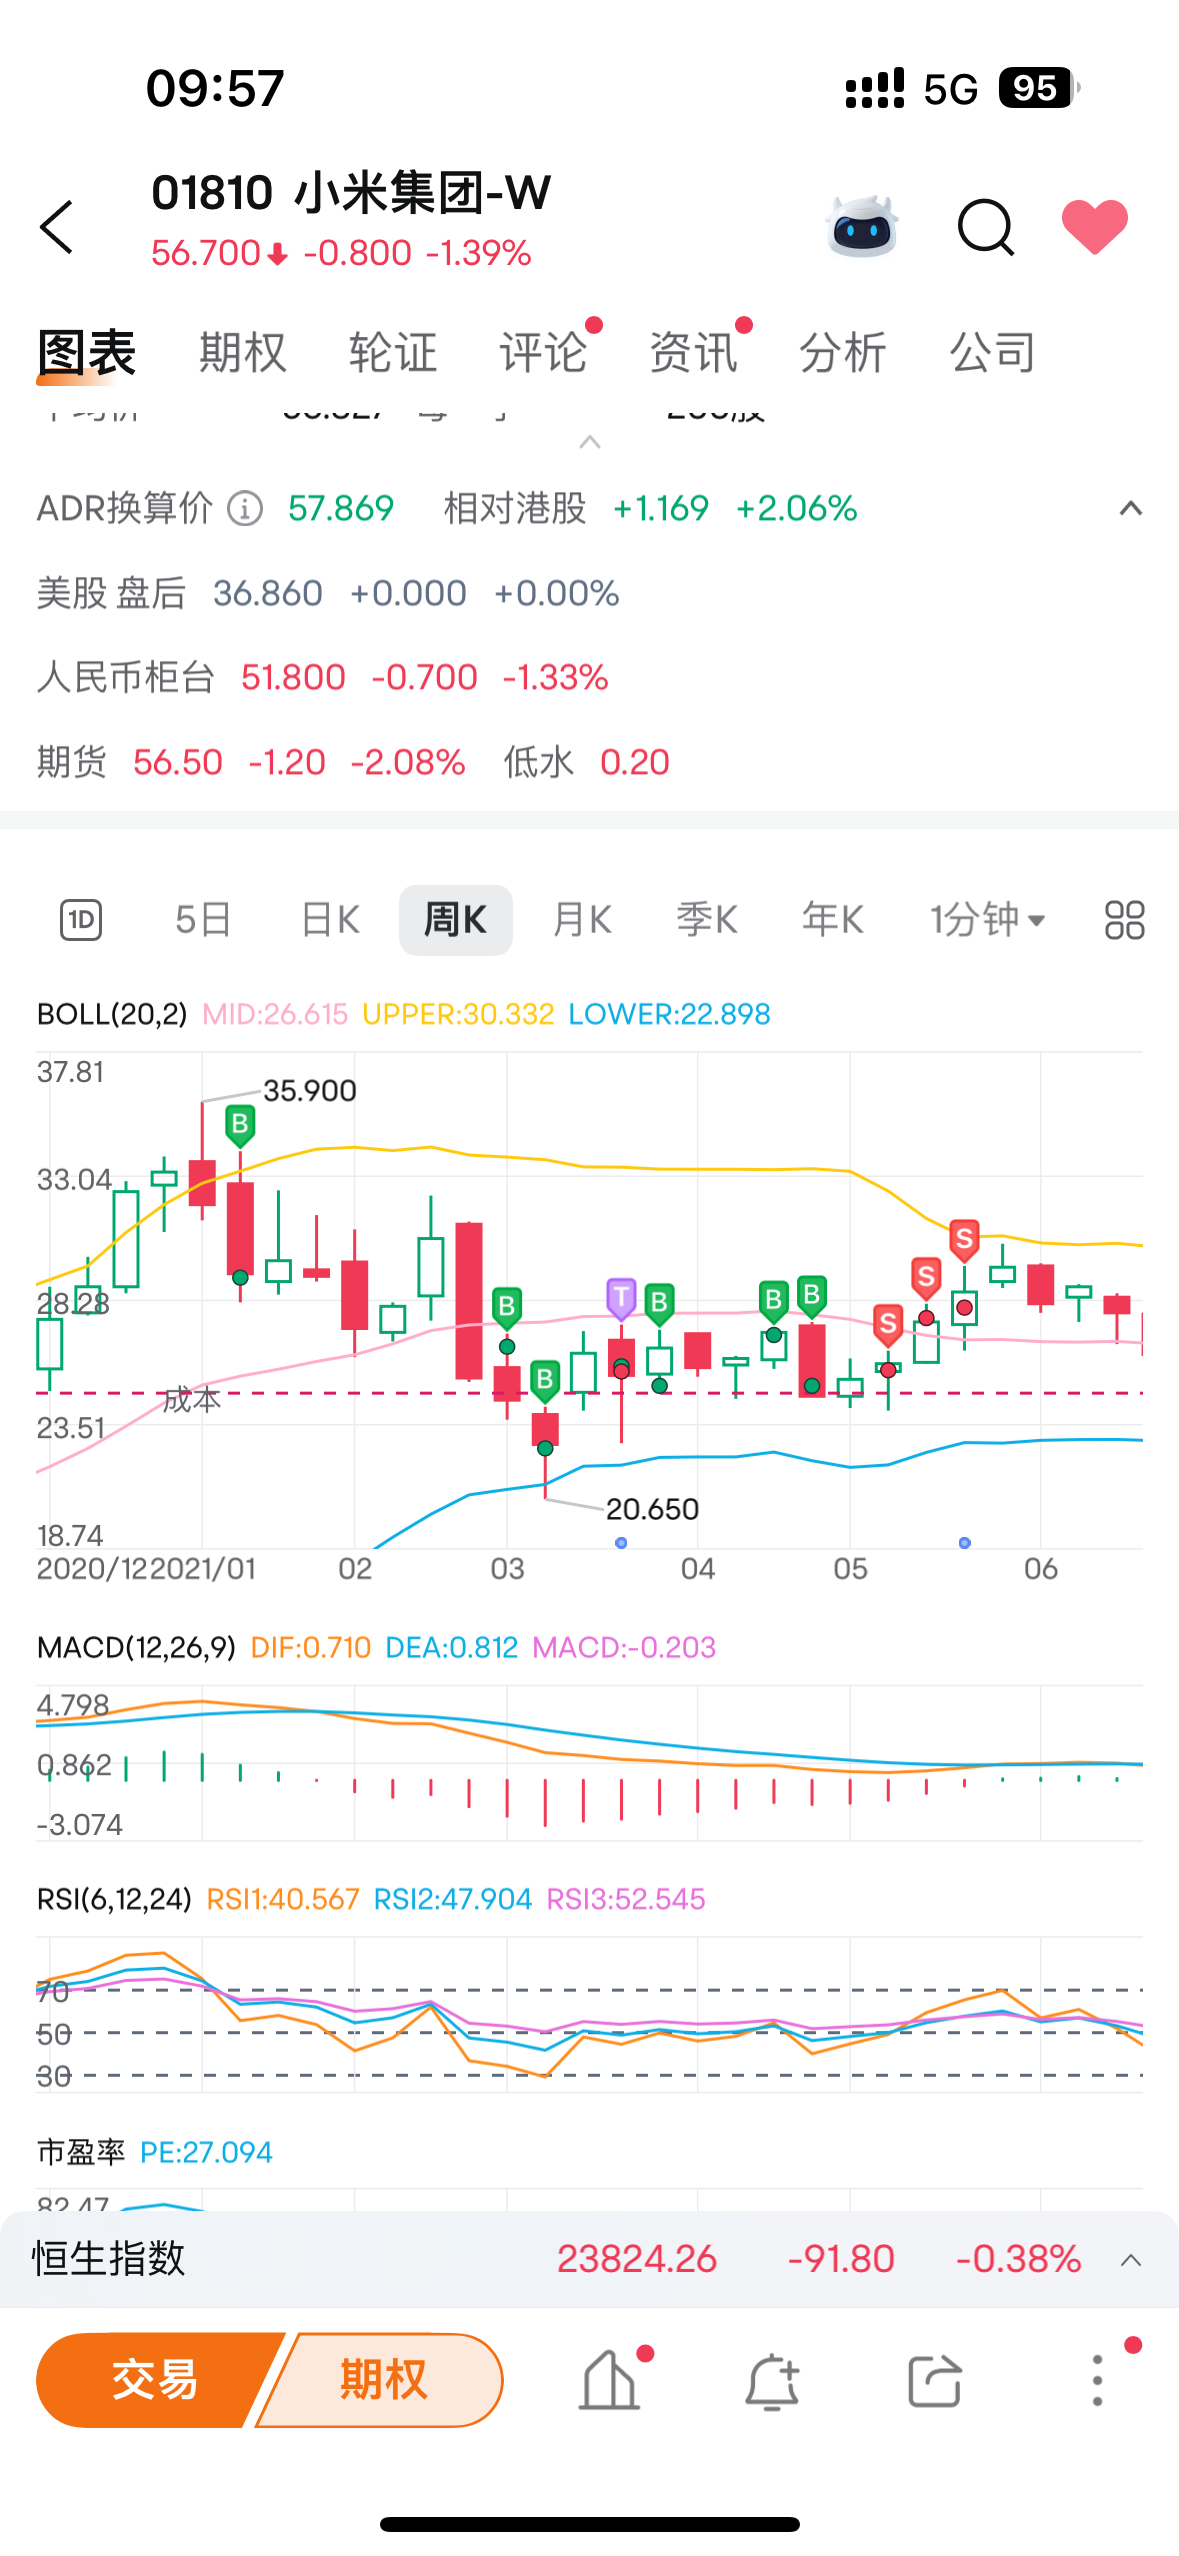The image size is (1179, 2556).
Task: Open the three-dot more menu
Action: tap(1097, 2380)
